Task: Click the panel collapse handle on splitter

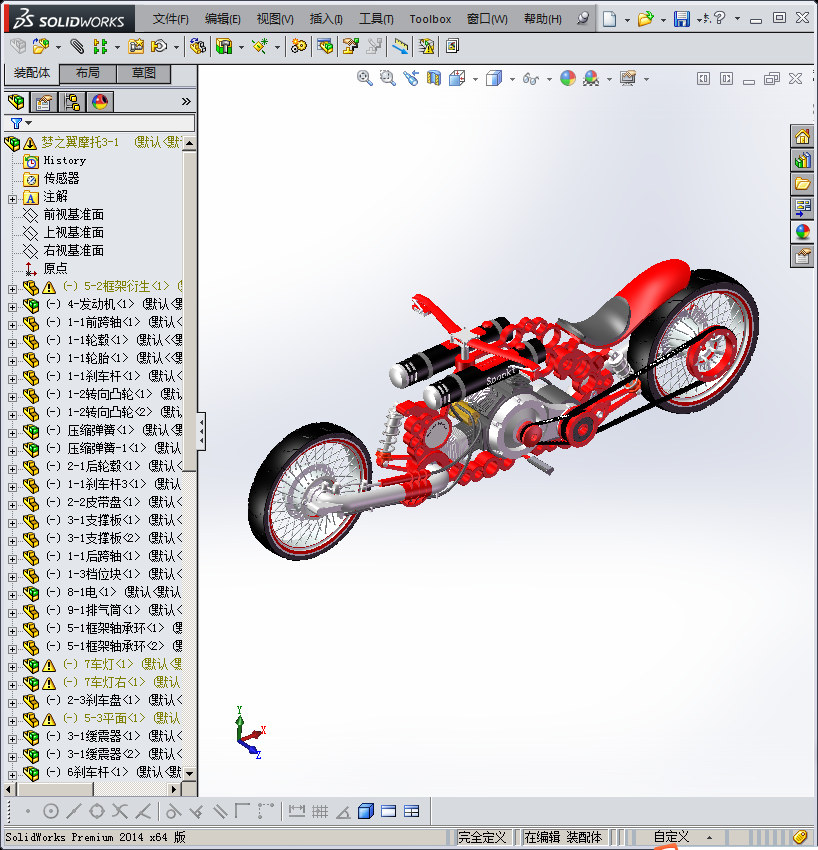Action: coord(202,432)
